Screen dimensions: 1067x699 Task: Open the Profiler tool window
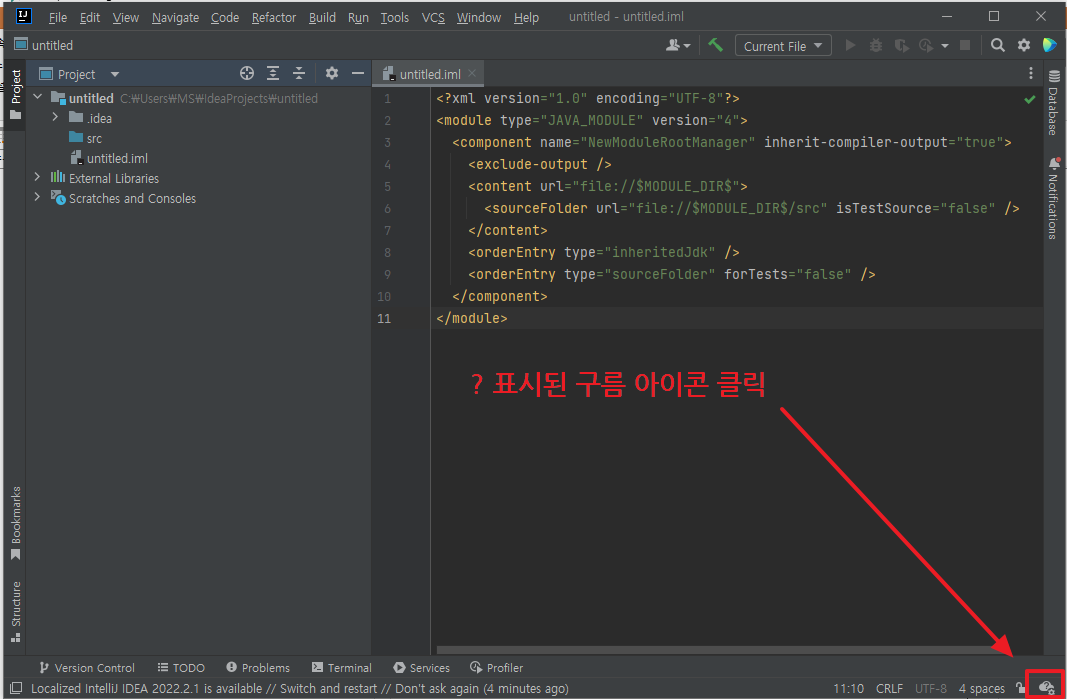[x=497, y=668]
